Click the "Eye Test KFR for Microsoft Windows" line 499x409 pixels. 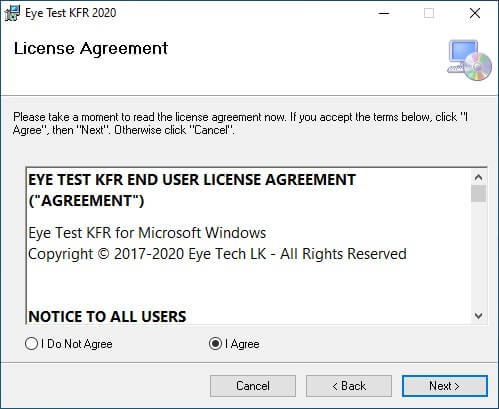coord(147,233)
